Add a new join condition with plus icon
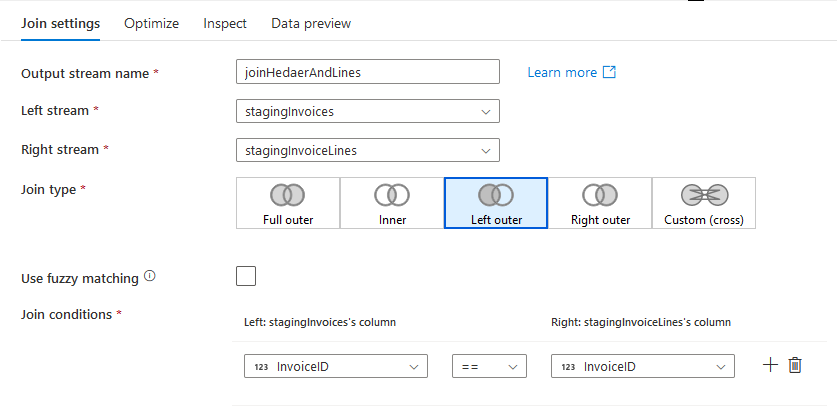Viewport: 837px width, 414px height. coord(770,365)
